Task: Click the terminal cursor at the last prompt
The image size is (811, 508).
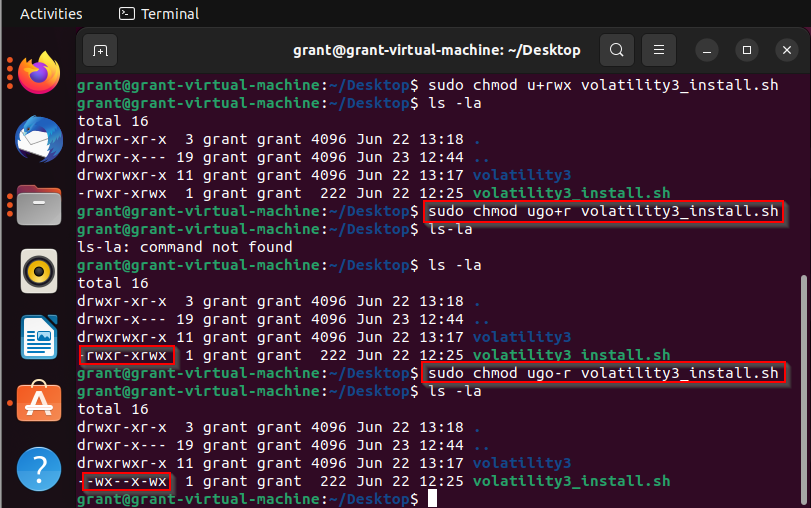Action: point(432,499)
